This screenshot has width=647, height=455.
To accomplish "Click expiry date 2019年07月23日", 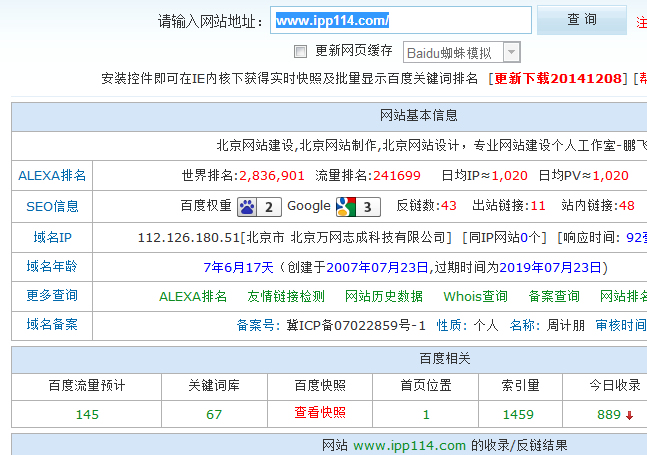I will tap(550, 267).
